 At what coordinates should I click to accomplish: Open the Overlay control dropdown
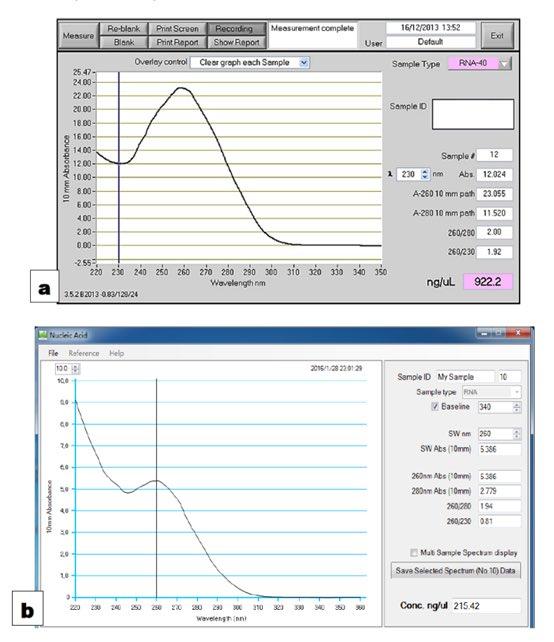(250, 62)
